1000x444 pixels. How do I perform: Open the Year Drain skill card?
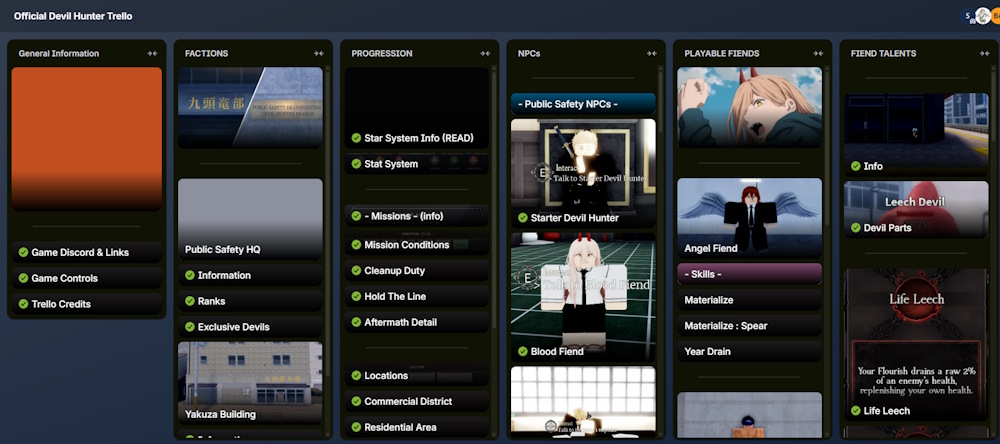749,352
